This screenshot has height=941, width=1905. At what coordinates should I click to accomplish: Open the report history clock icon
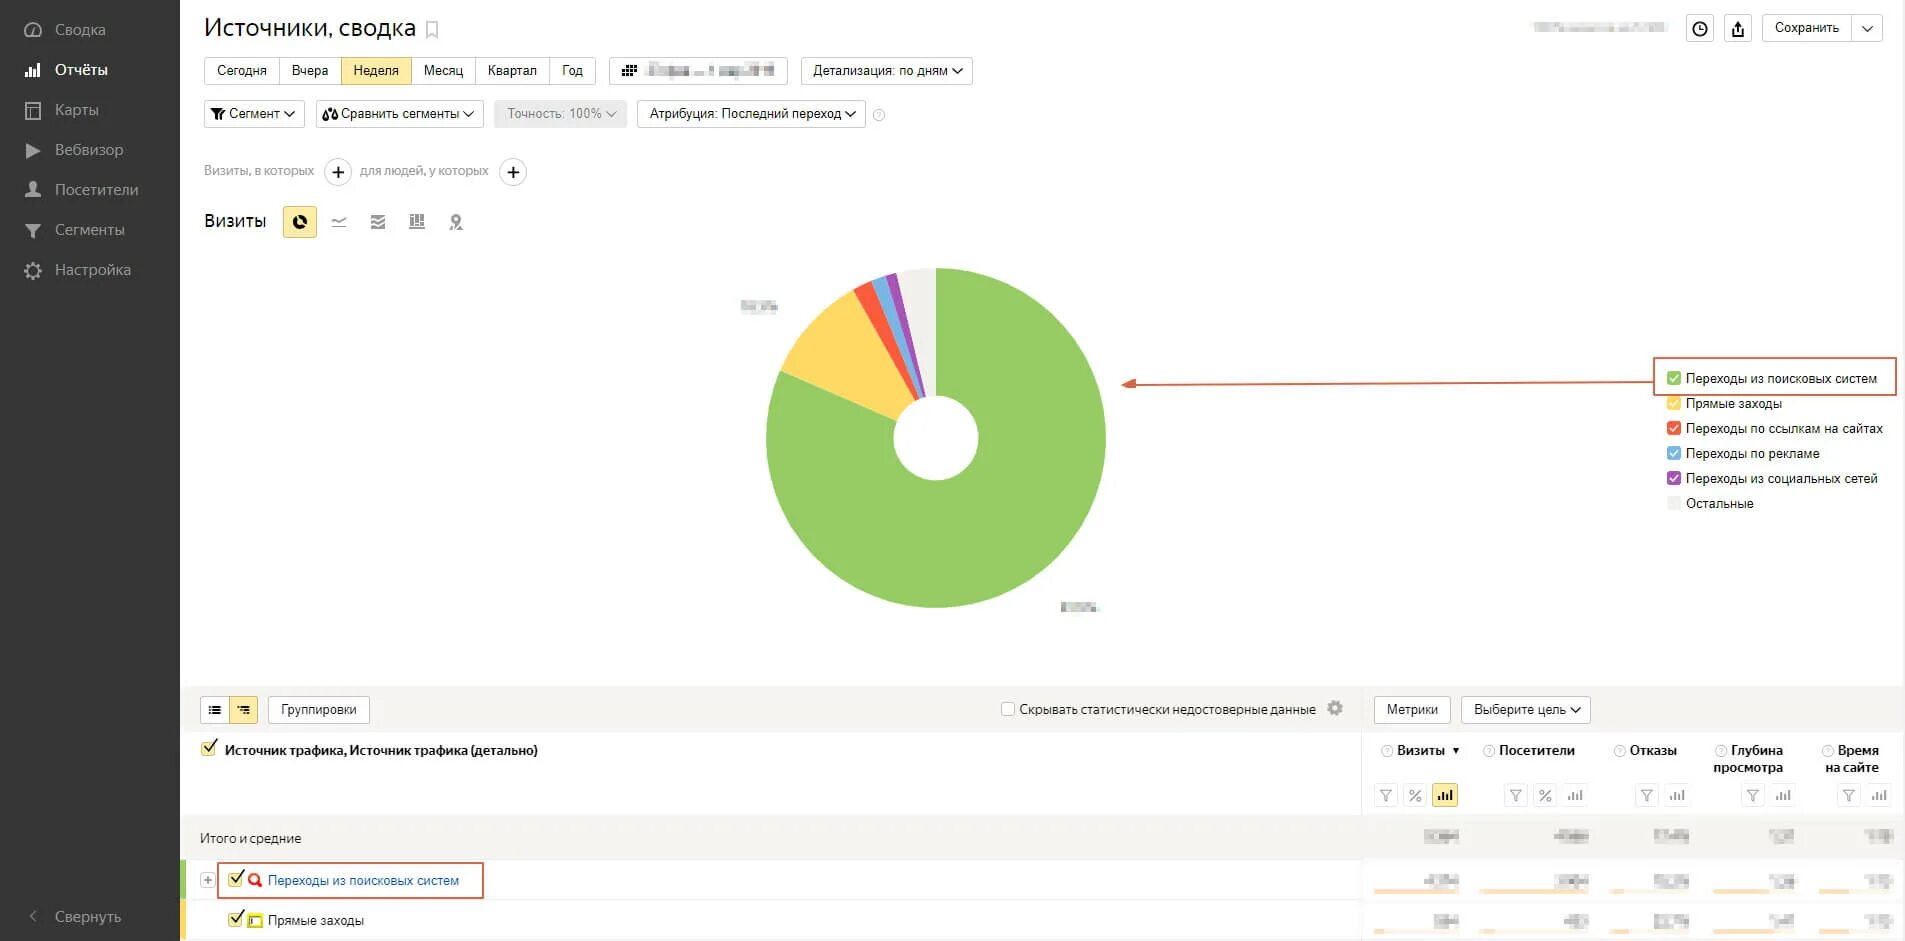pos(1700,29)
